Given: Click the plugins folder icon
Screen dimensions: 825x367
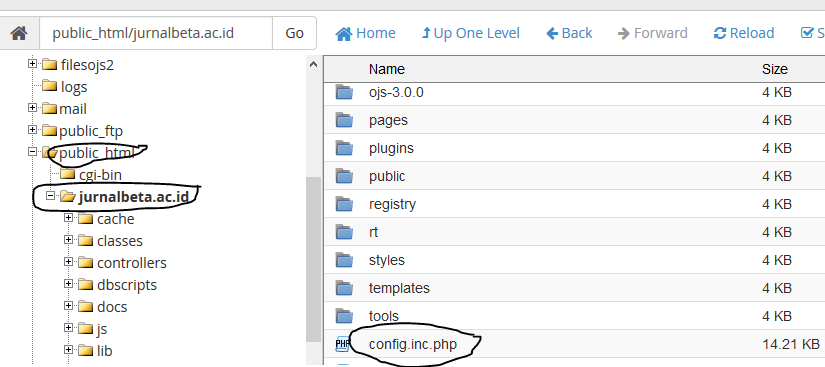Looking at the screenshot, I should coord(344,148).
